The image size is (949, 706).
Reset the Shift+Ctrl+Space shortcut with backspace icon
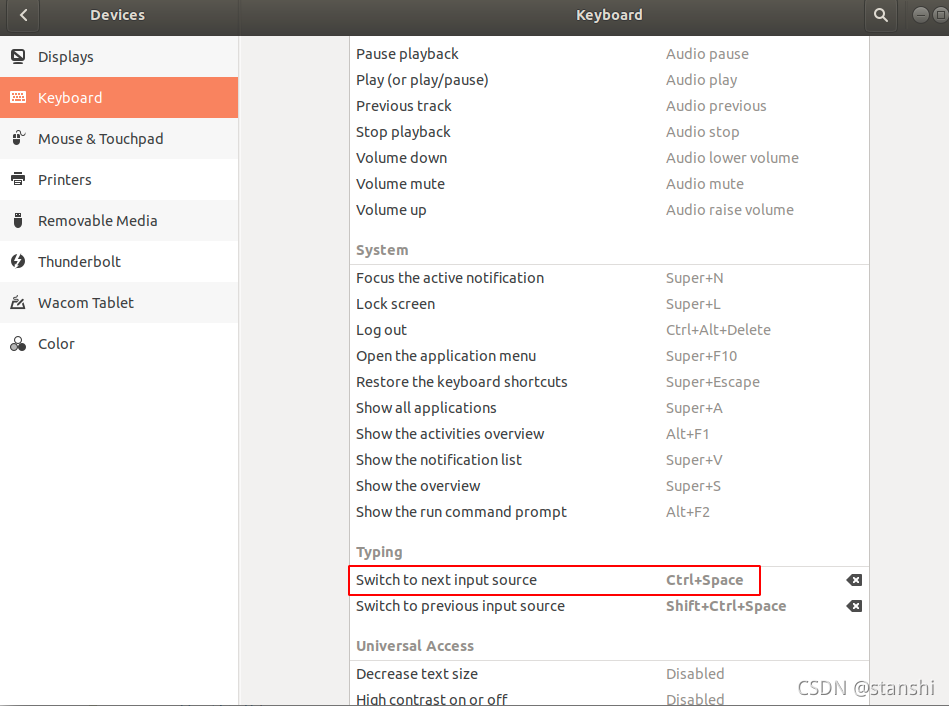click(854, 606)
